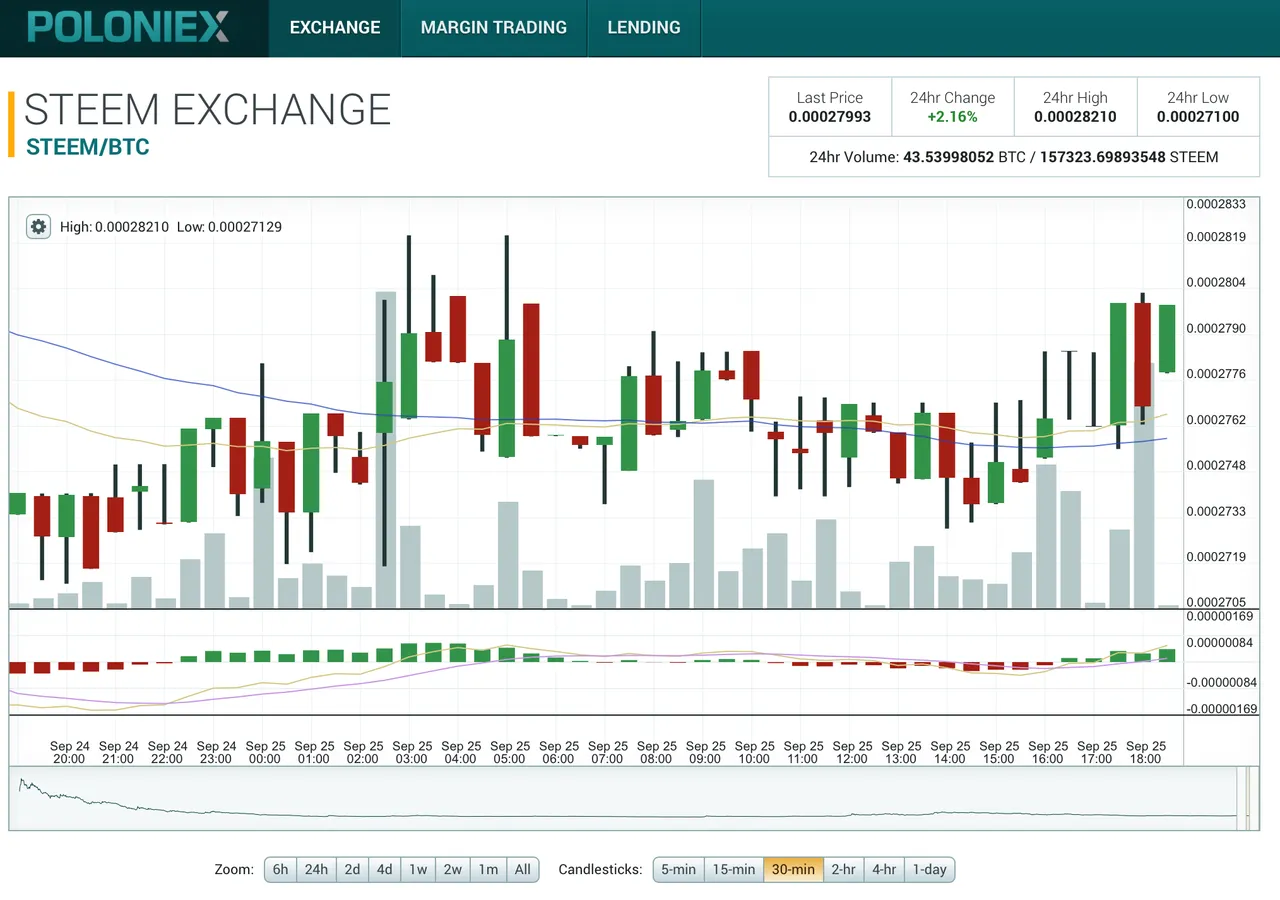1280x900 pixels.
Task: Set zoom to 4d
Action: 384,869
